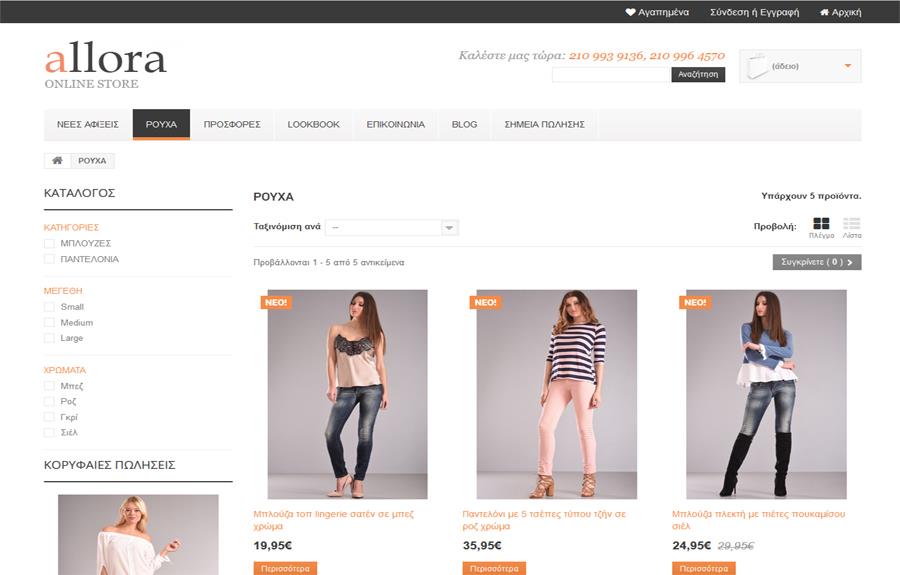900x575 pixels.
Task: Check the Μπεζ color filter
Action: (x=49, y=386)
